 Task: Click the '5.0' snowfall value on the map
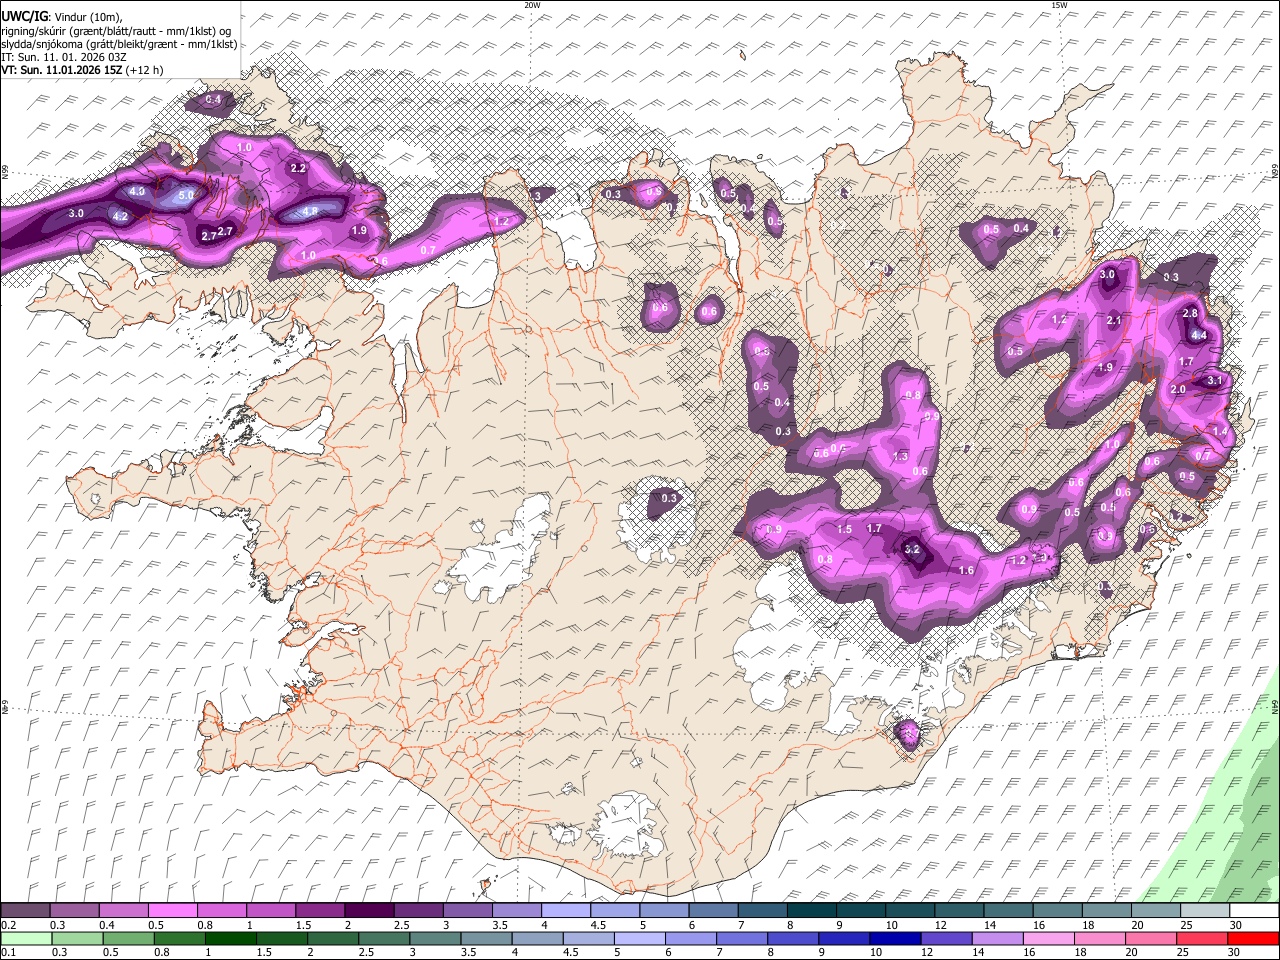[x=186, y=196]
